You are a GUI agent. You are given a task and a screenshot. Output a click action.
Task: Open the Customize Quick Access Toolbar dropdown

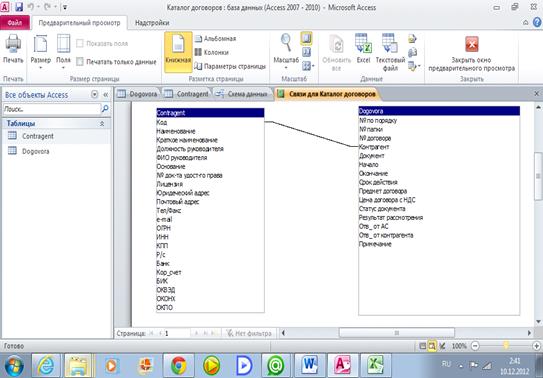coord(65,7)
